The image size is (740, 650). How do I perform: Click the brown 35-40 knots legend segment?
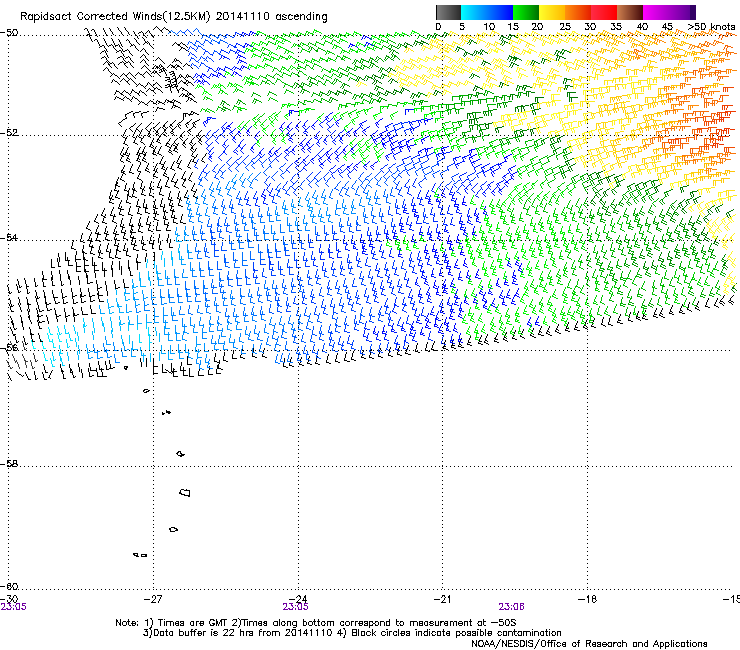coord(630,12)
